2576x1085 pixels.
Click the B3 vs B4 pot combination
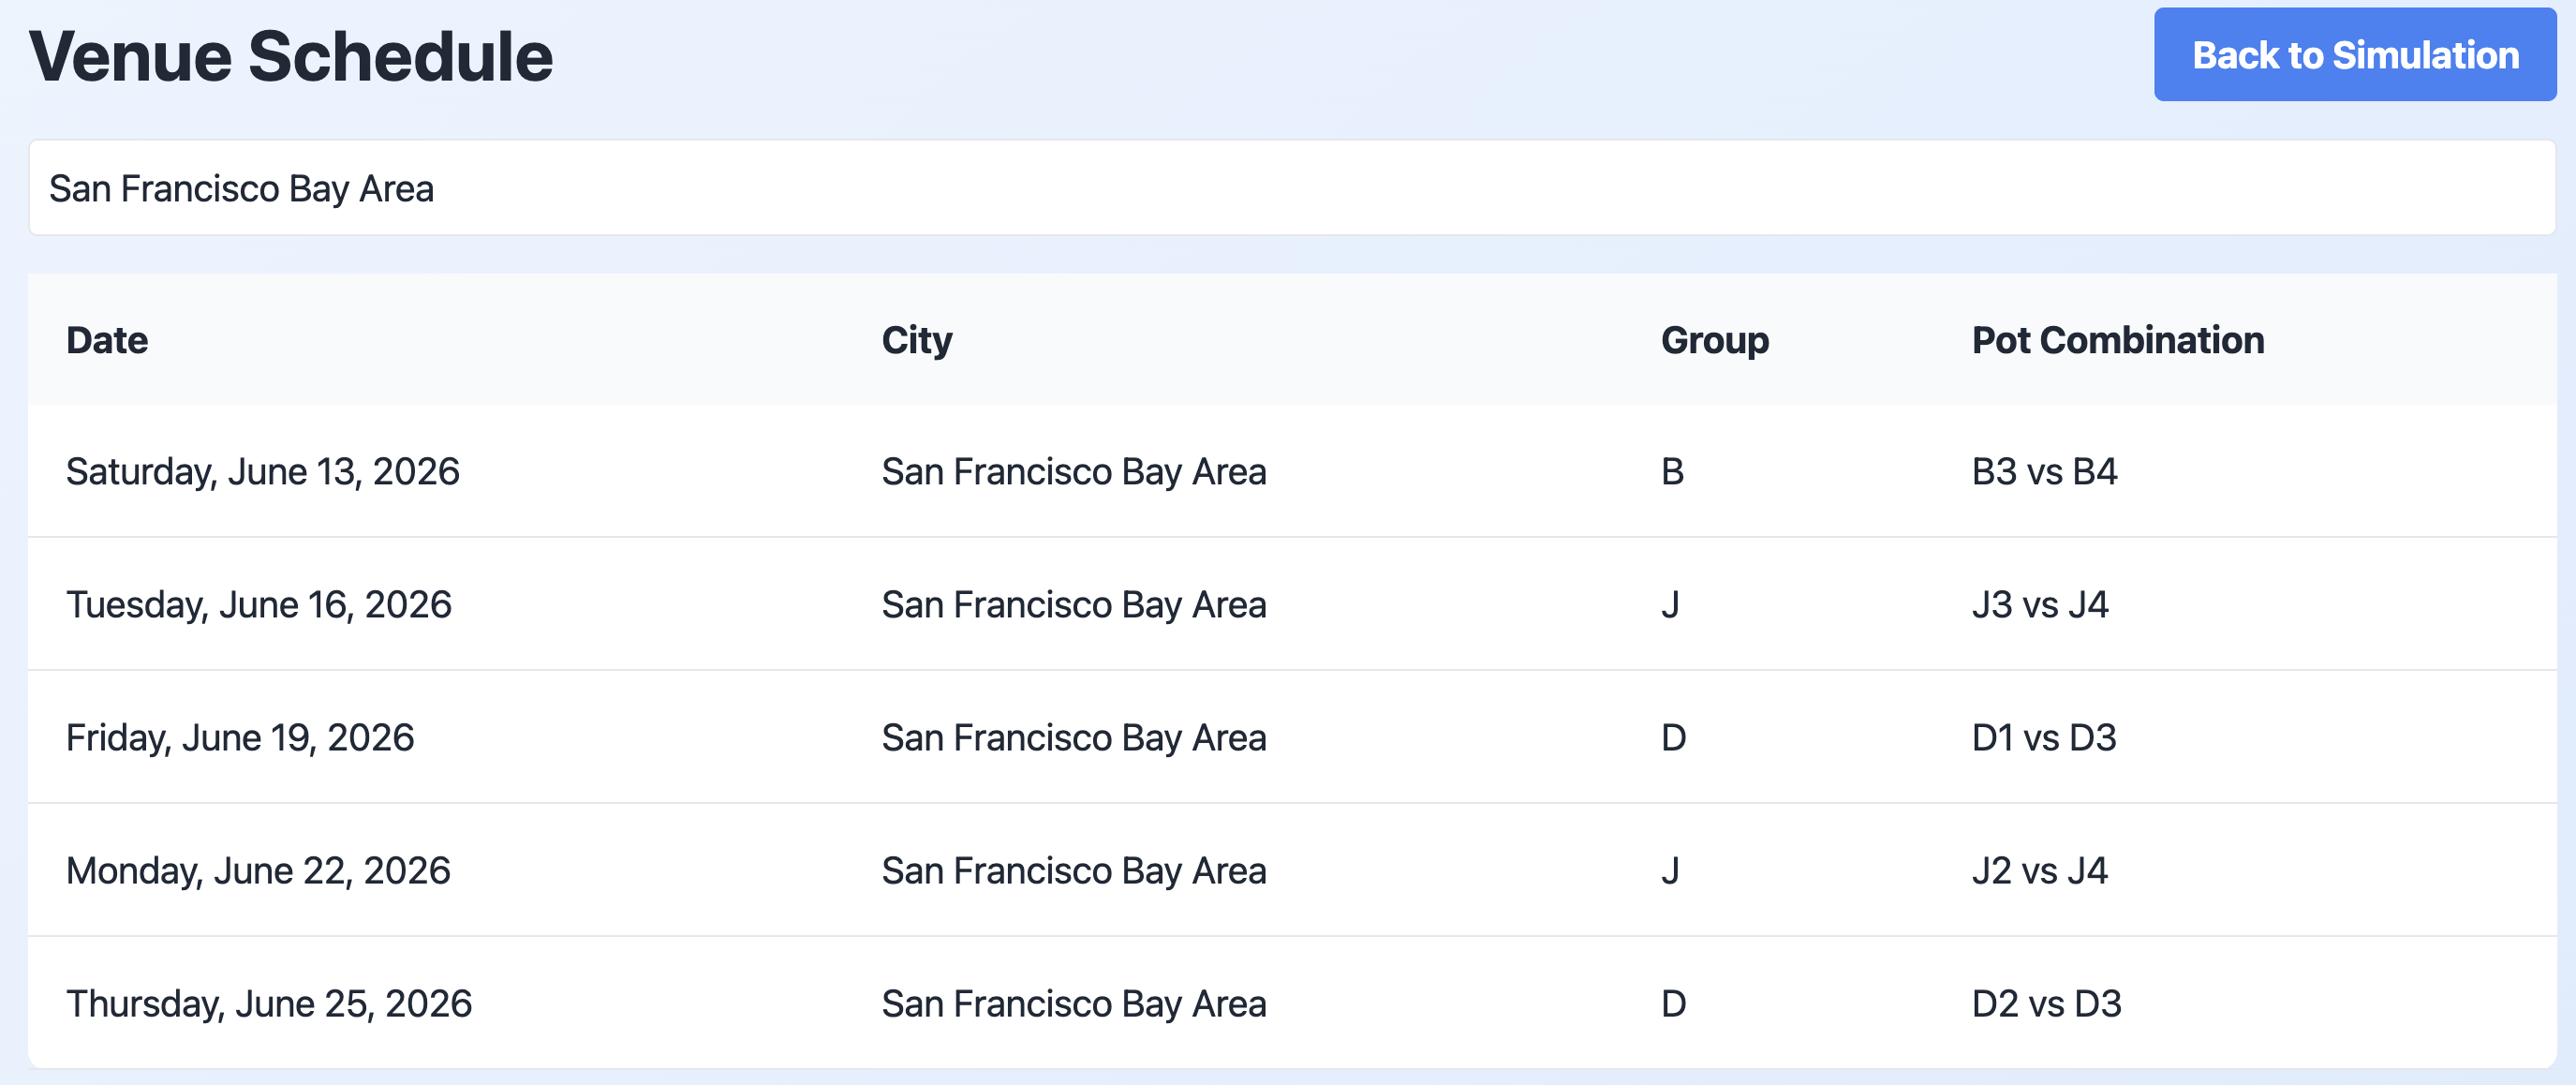click(x=2044, y=472)
